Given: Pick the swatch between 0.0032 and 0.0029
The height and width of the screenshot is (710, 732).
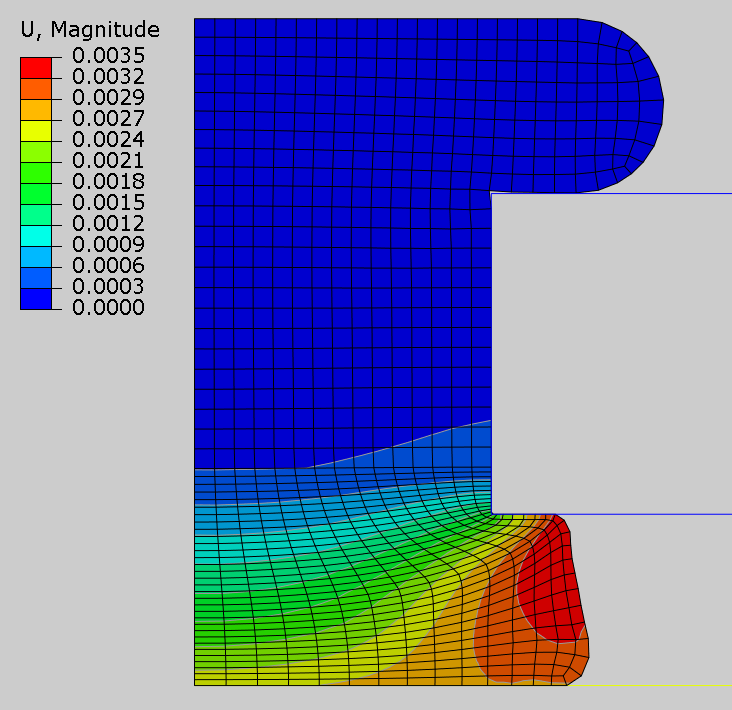Looking at the screenshot, I should pos(36,89).
